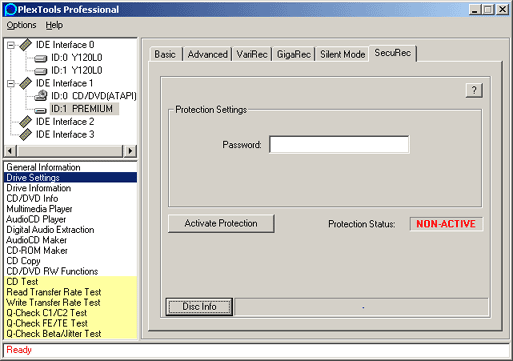The height and width of the screenshot is (361, 513).
Task: Click the hard disk icon beside ID:1 Y120L0
Action: pyautogui.click(x=41, y=71)
